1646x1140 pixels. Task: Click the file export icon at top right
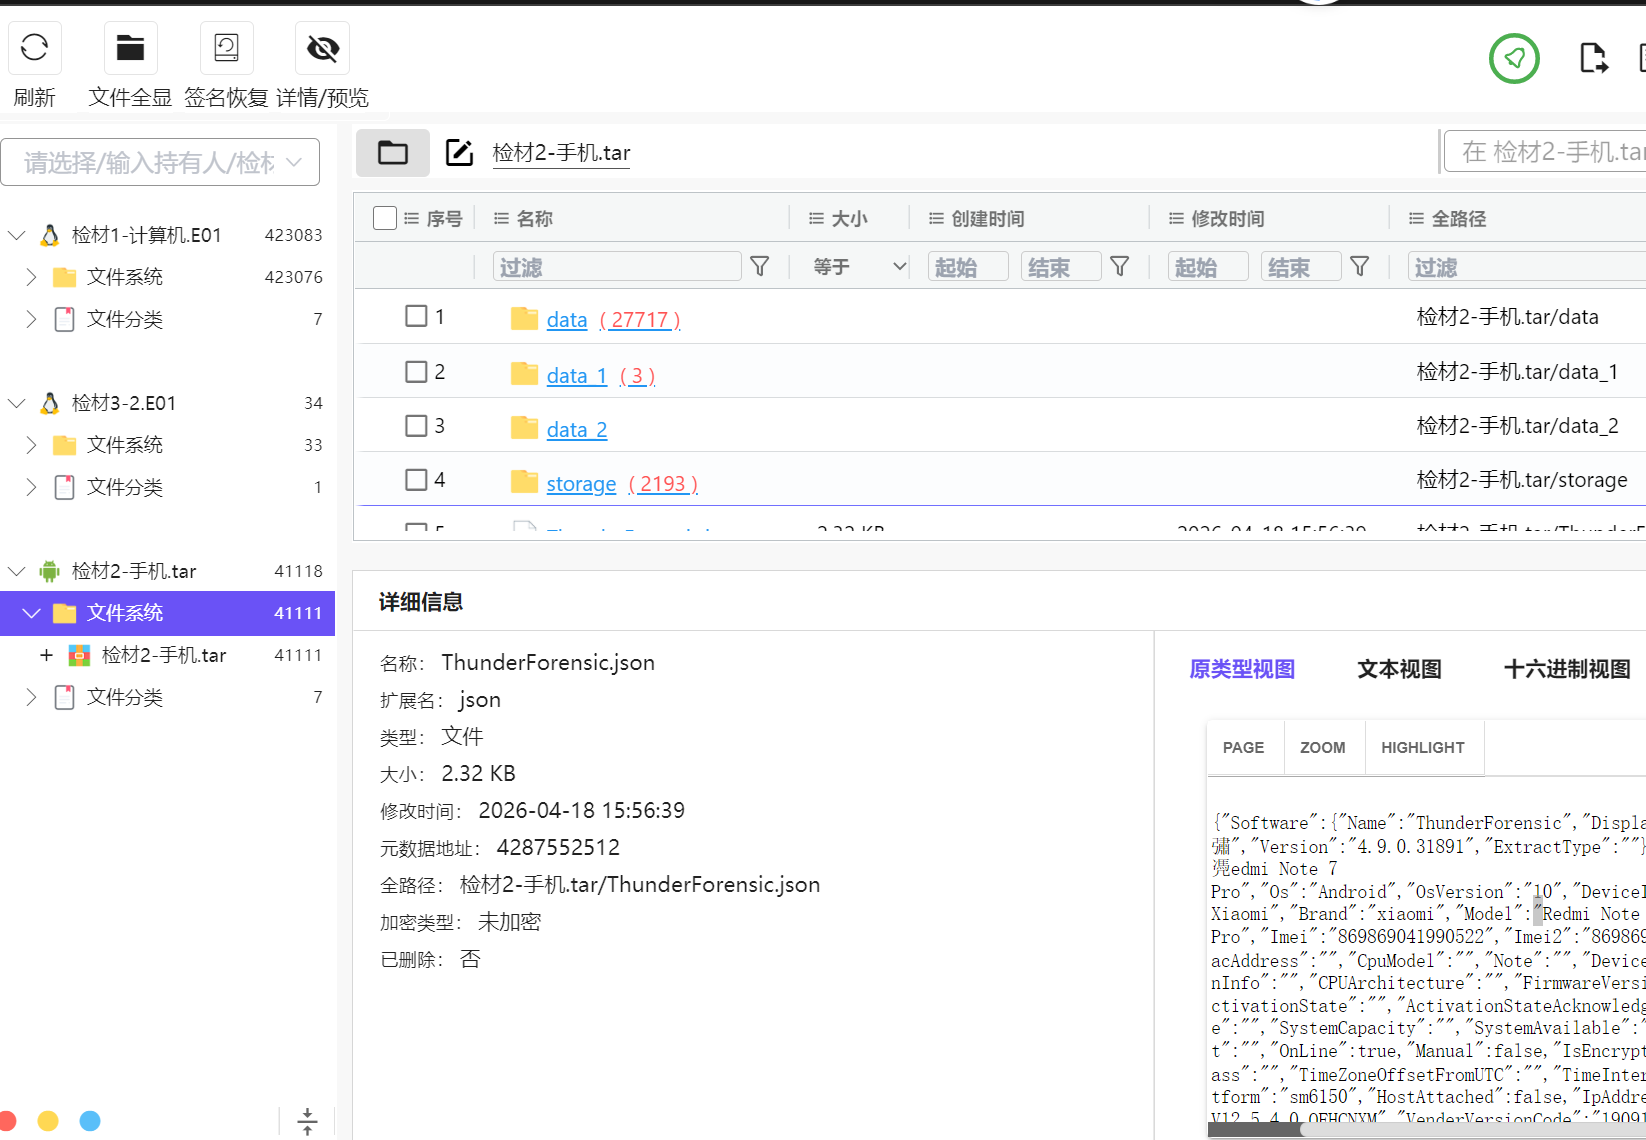click(1594, 58)
